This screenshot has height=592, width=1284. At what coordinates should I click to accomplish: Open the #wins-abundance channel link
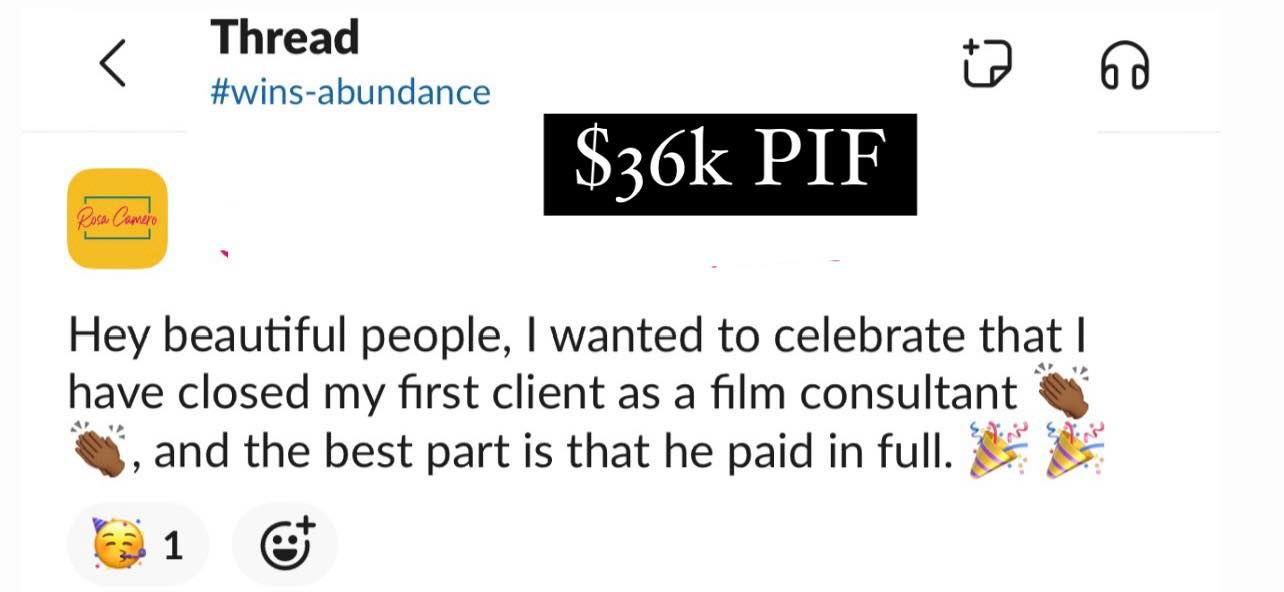[350, 92]
